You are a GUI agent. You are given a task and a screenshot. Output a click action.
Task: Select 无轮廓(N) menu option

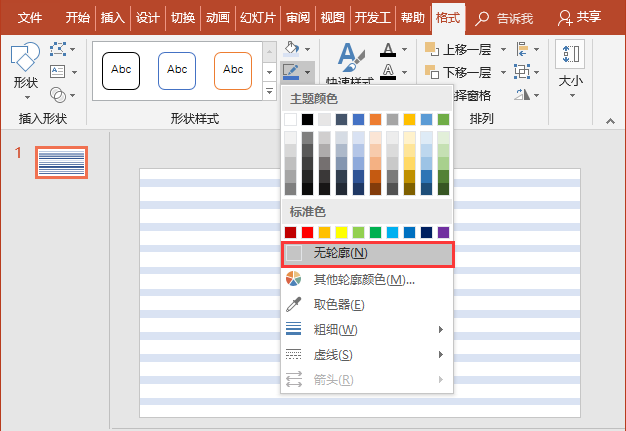pos(367,254)
